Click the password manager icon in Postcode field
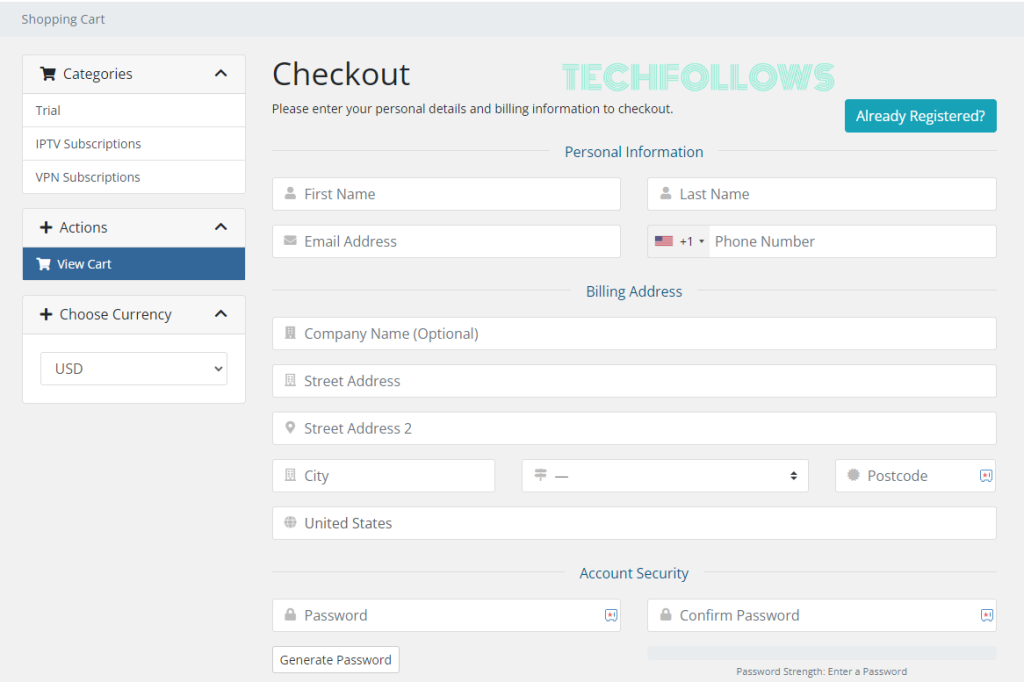Viewport: 1024px width, 682px height. tap(986, 476)
